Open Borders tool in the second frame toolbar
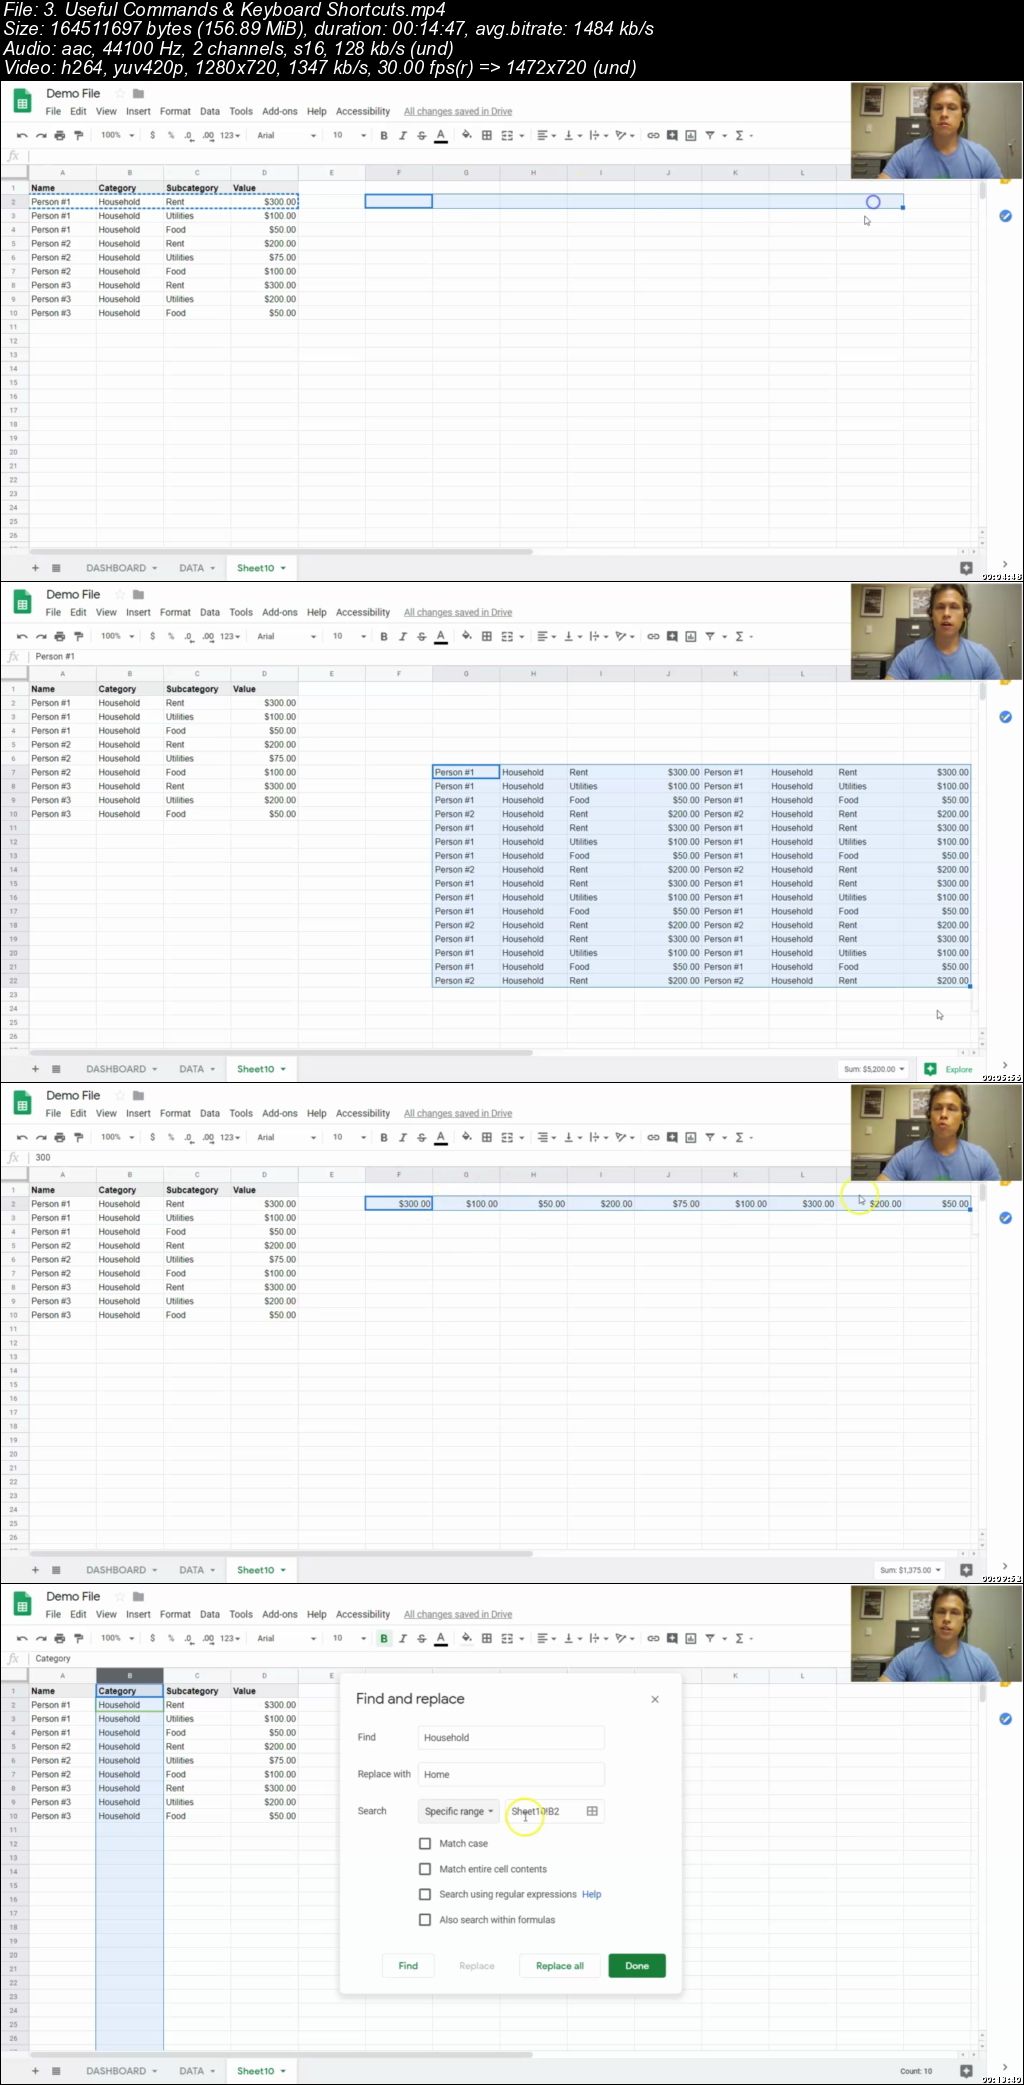This screenshot has width=1024, height=2085. pos(487,637)
